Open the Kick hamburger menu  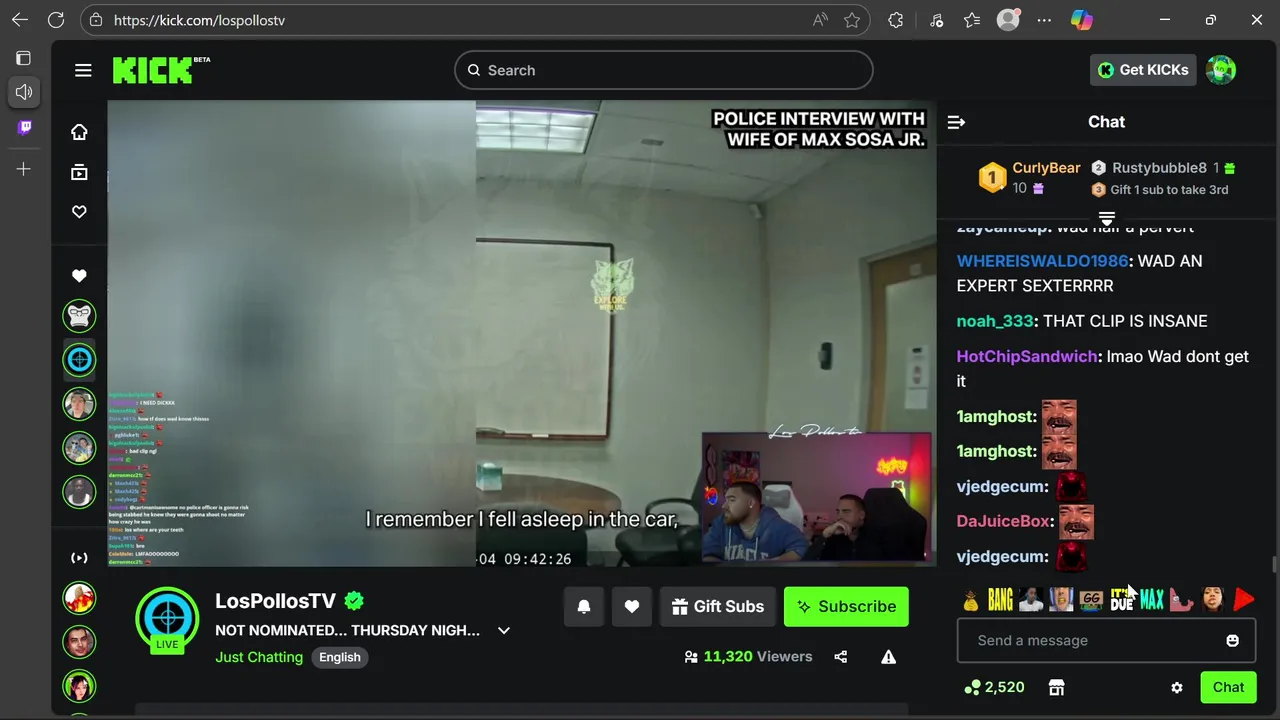(x=83, y=70)
